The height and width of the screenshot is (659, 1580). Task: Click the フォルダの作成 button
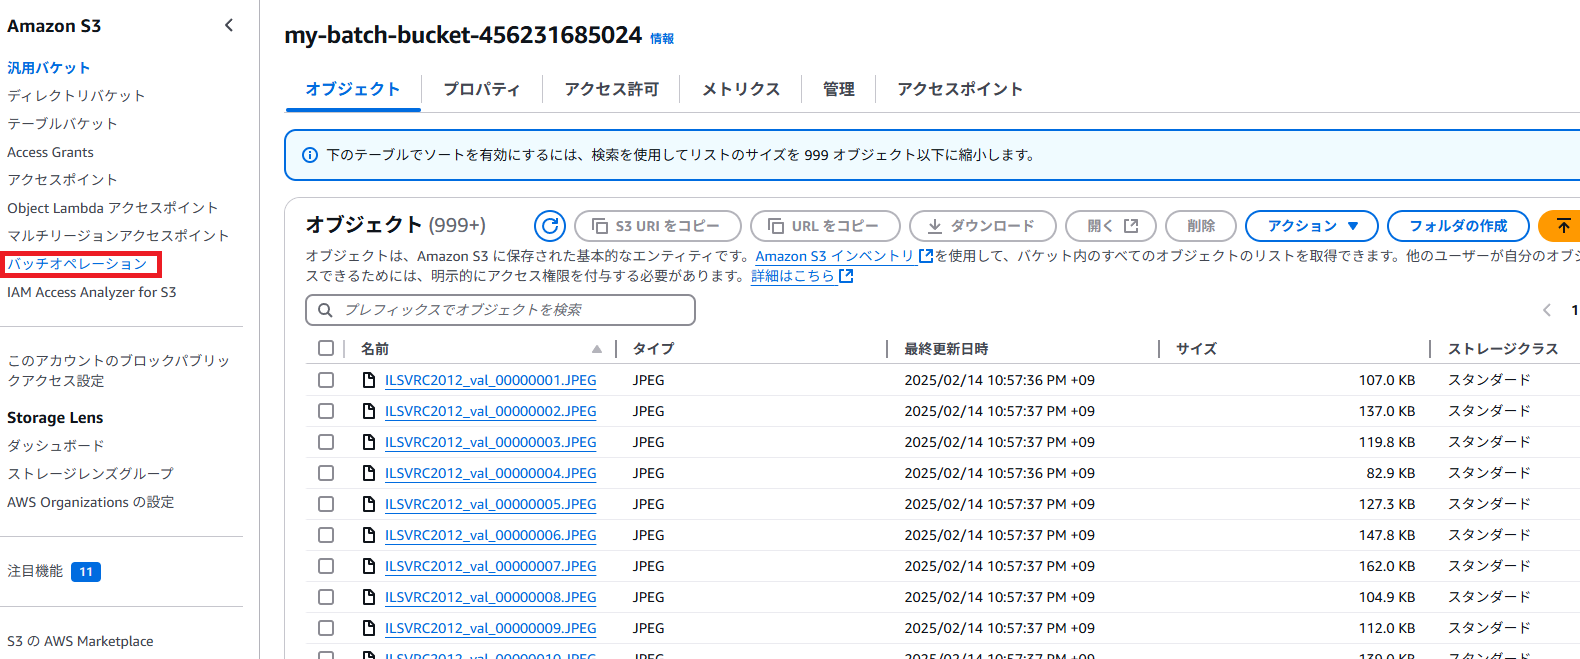coord(1459,226)
